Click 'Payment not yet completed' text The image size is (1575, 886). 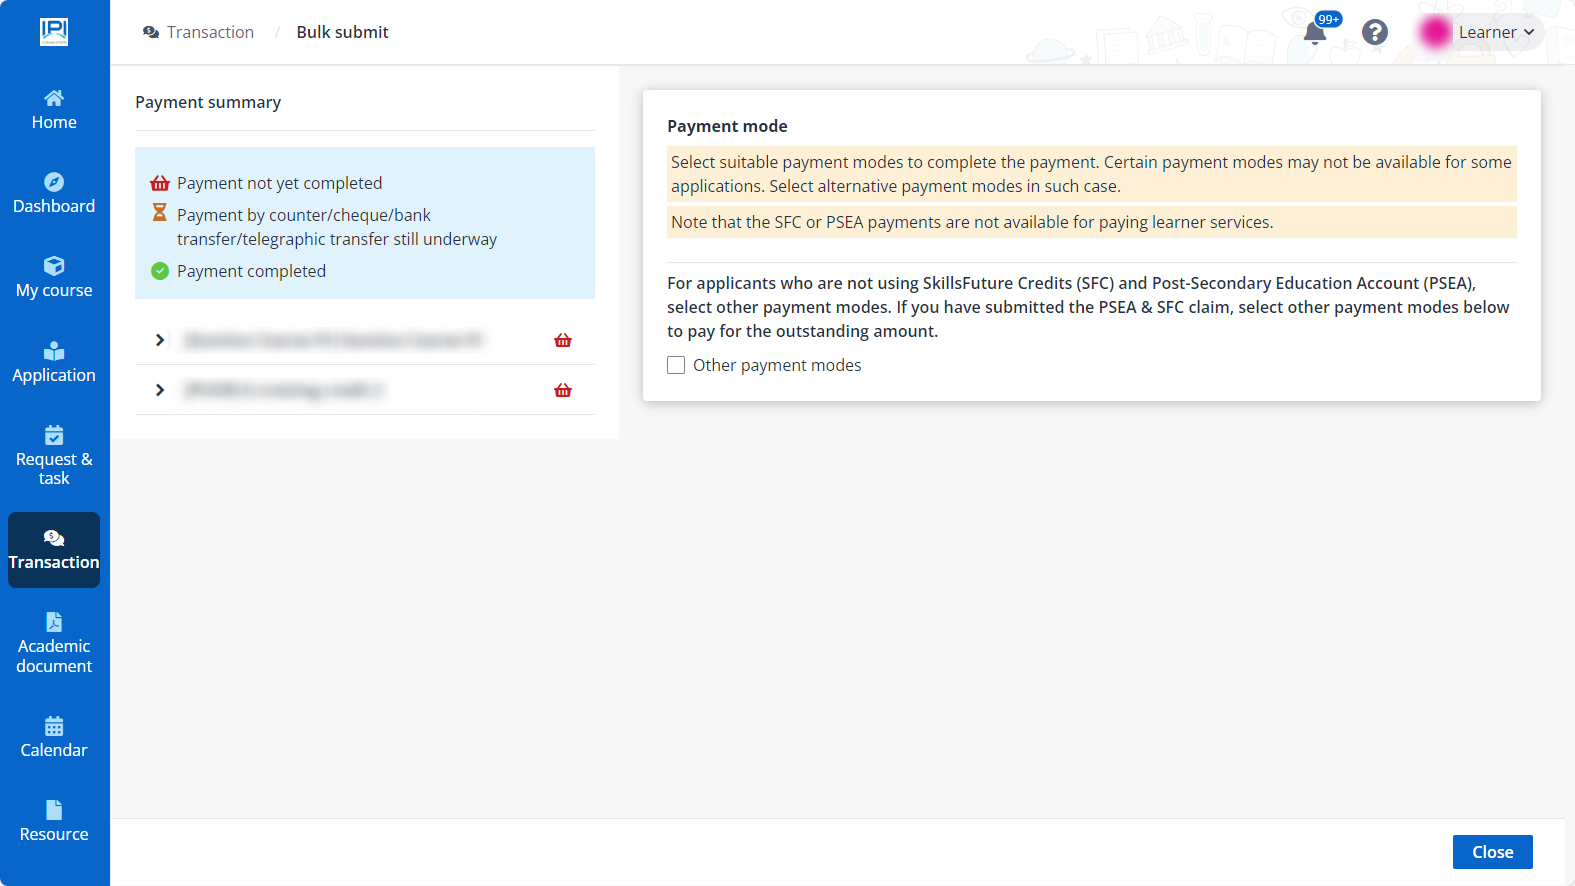tap(279, 183)
